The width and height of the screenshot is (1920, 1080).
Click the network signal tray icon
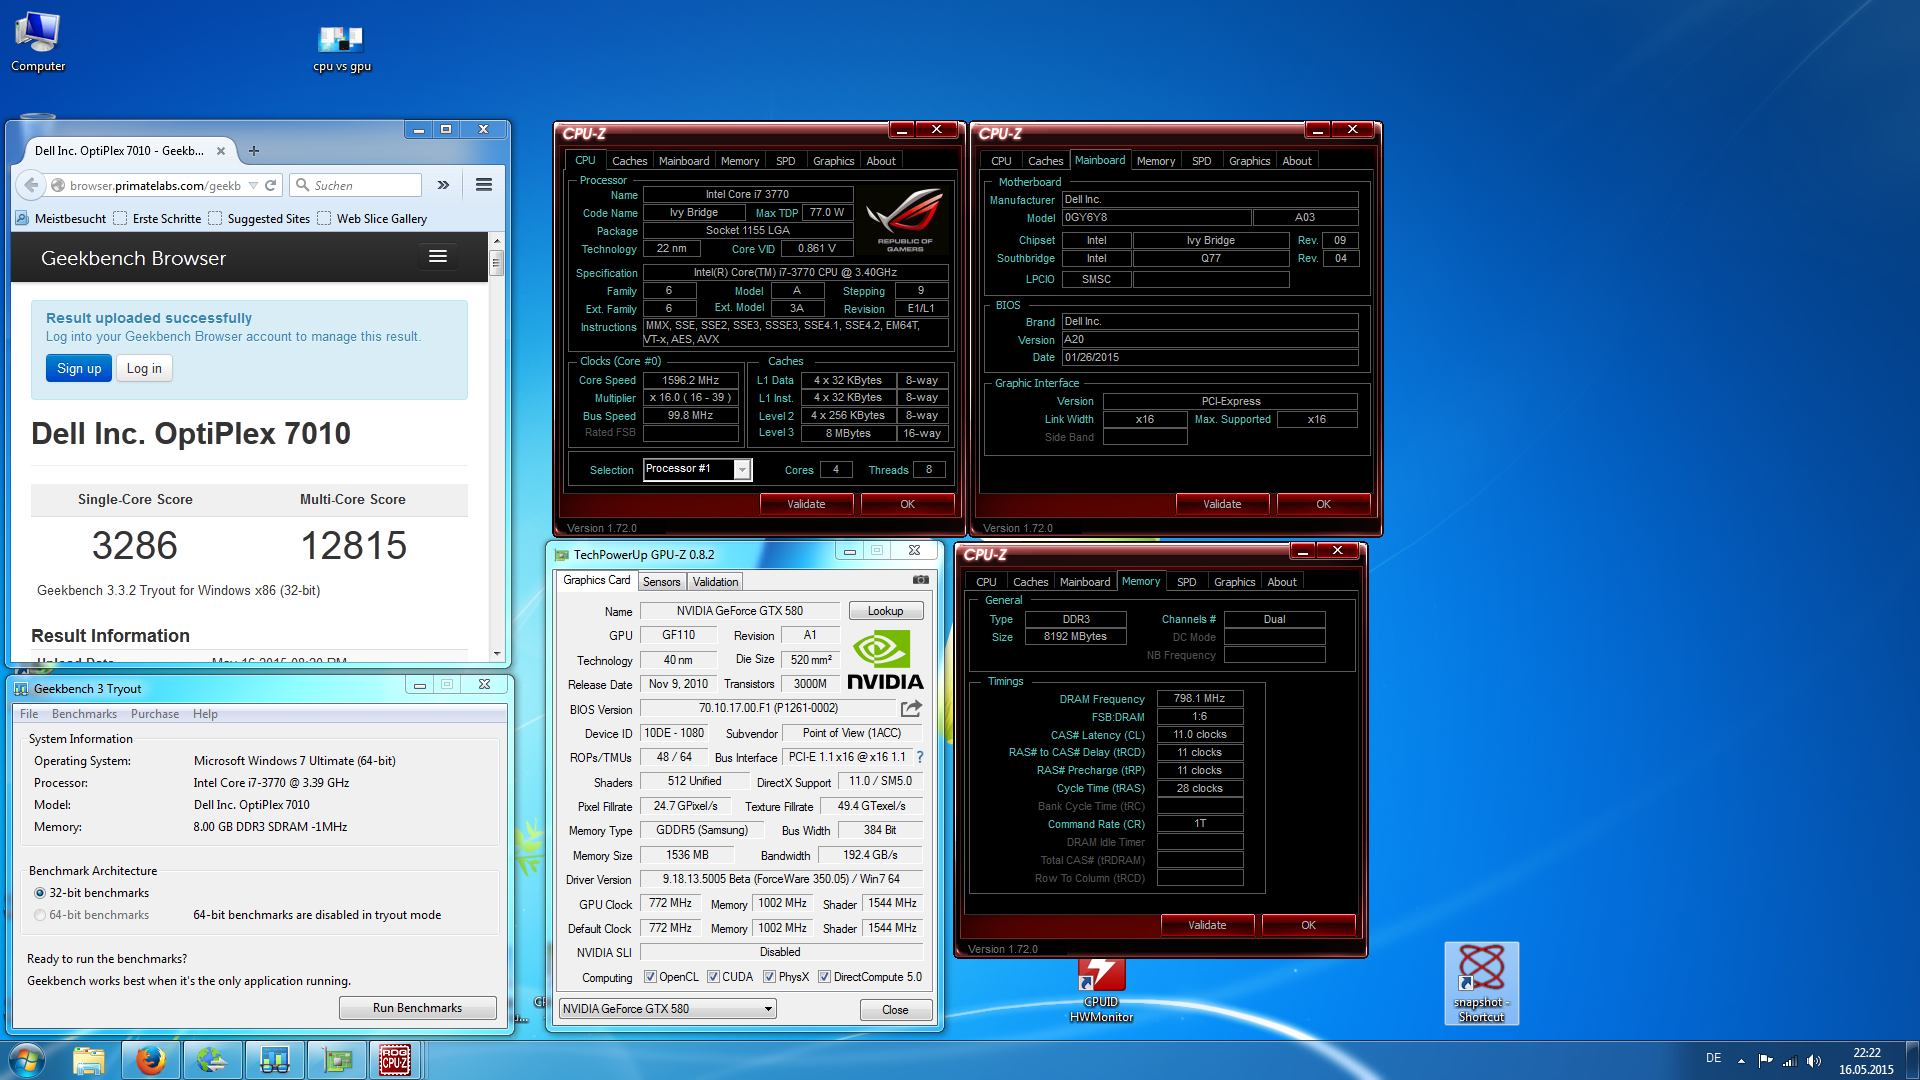[1790, 1060]
